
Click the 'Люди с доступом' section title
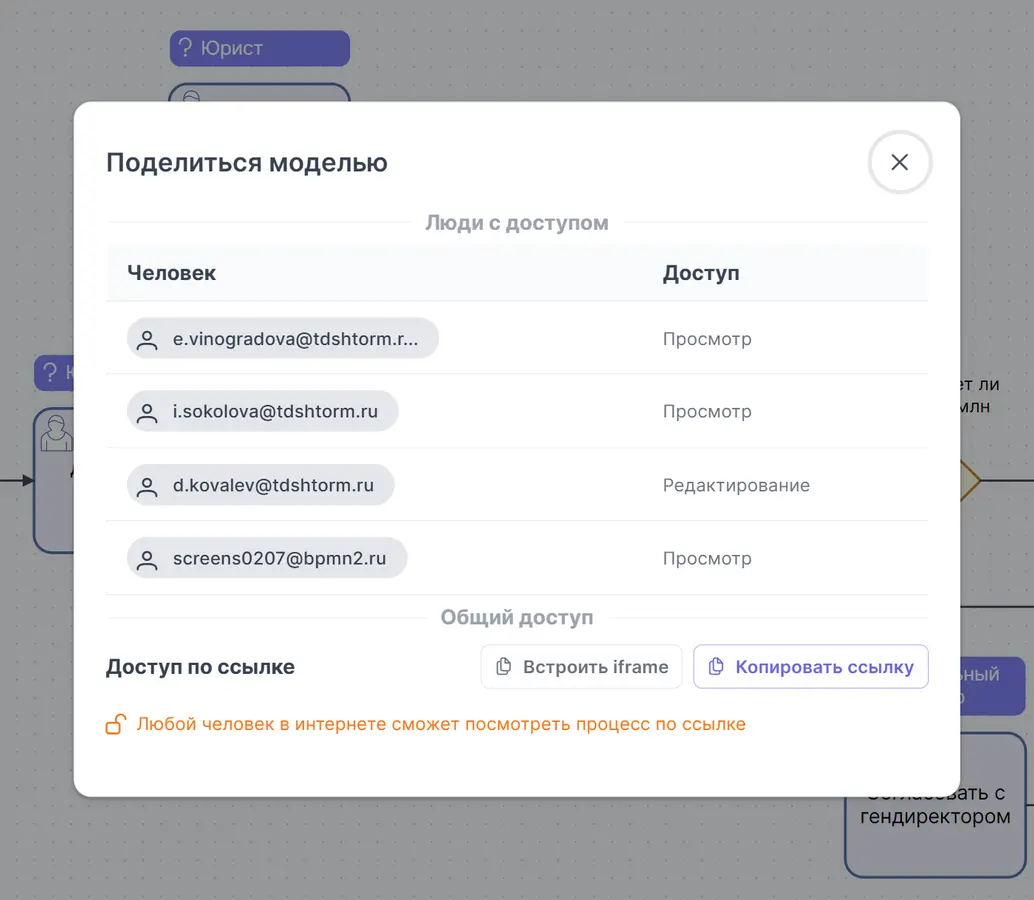point(517,223)
